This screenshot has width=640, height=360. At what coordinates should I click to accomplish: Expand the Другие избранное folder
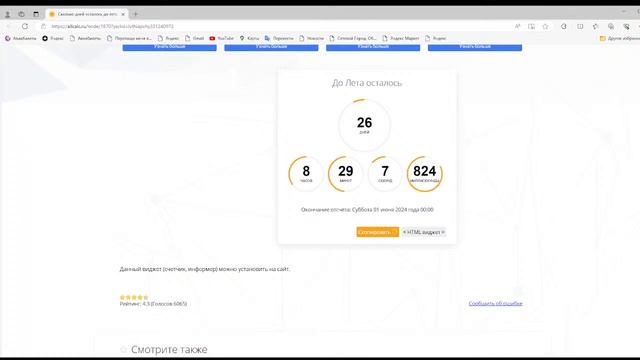[620, 38]
